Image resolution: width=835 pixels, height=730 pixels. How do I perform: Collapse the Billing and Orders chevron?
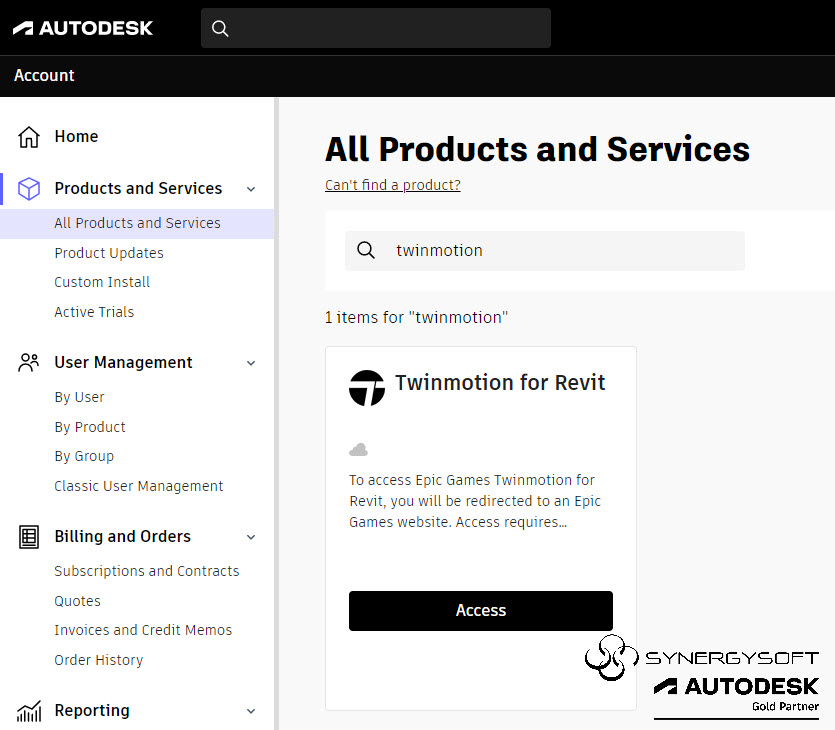[251, 537]
